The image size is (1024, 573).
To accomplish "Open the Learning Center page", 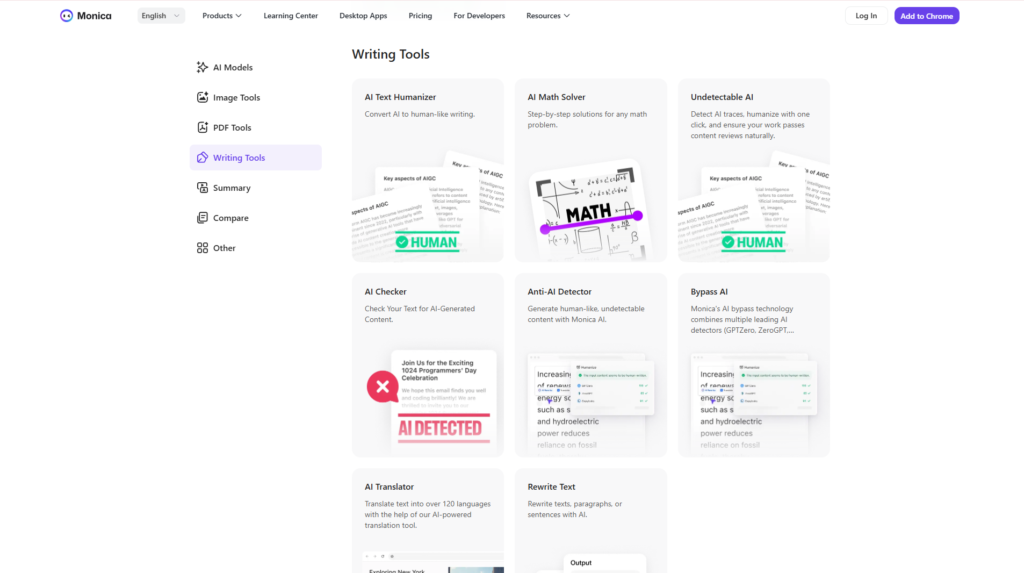I will 291,16.
